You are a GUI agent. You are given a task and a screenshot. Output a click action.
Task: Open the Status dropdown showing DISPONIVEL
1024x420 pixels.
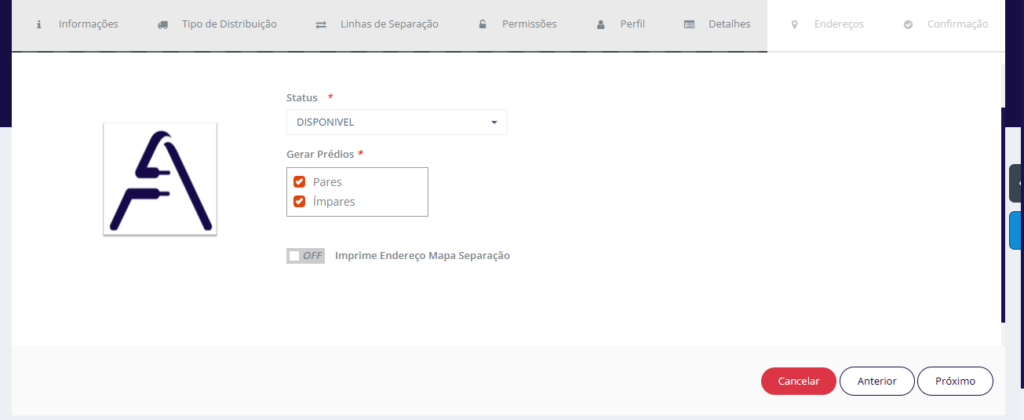coord(396,122)
